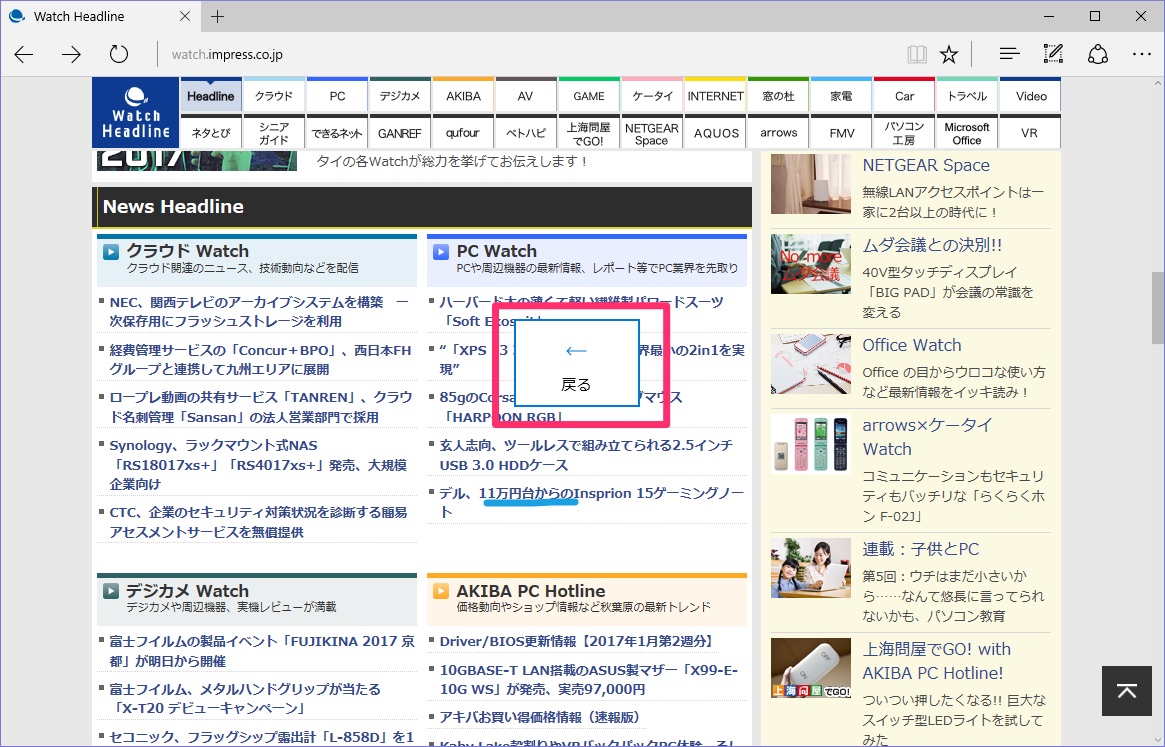Image resolution: width=1165 pixels, height=747 pixels.
Task: Click the クラウド Watch play icon
Action: point(111,252)
